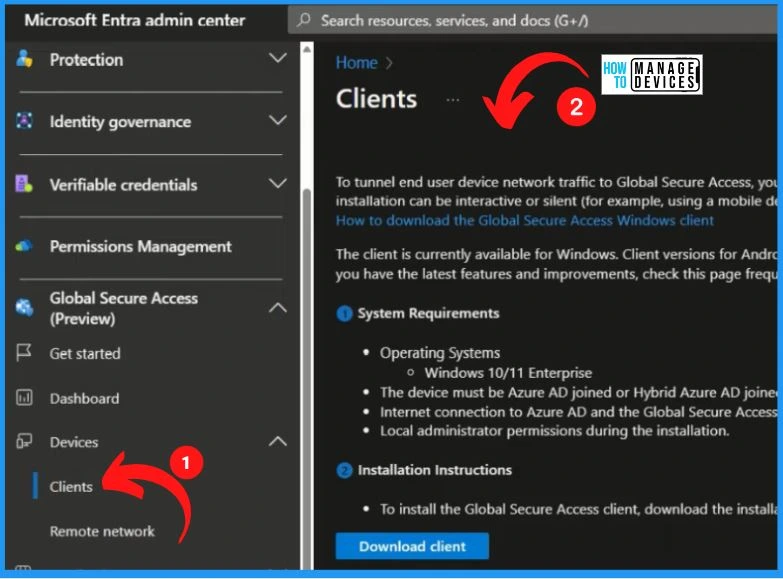Expand the Protection section chevron
The height and width of the screenshot is (579, 783).
click(x=278, y=58)
